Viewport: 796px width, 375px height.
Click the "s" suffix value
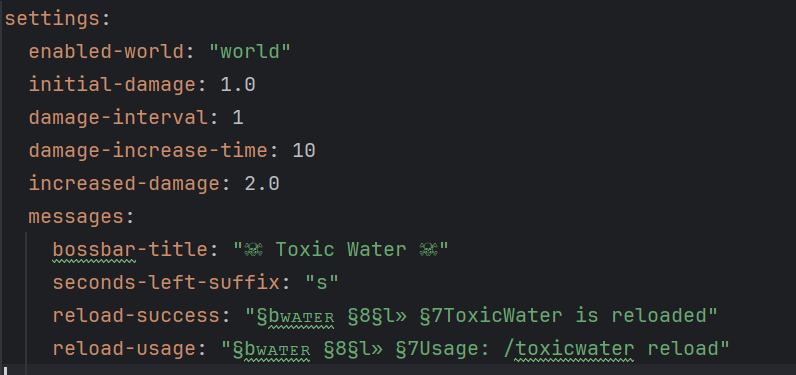coord(321,283)
